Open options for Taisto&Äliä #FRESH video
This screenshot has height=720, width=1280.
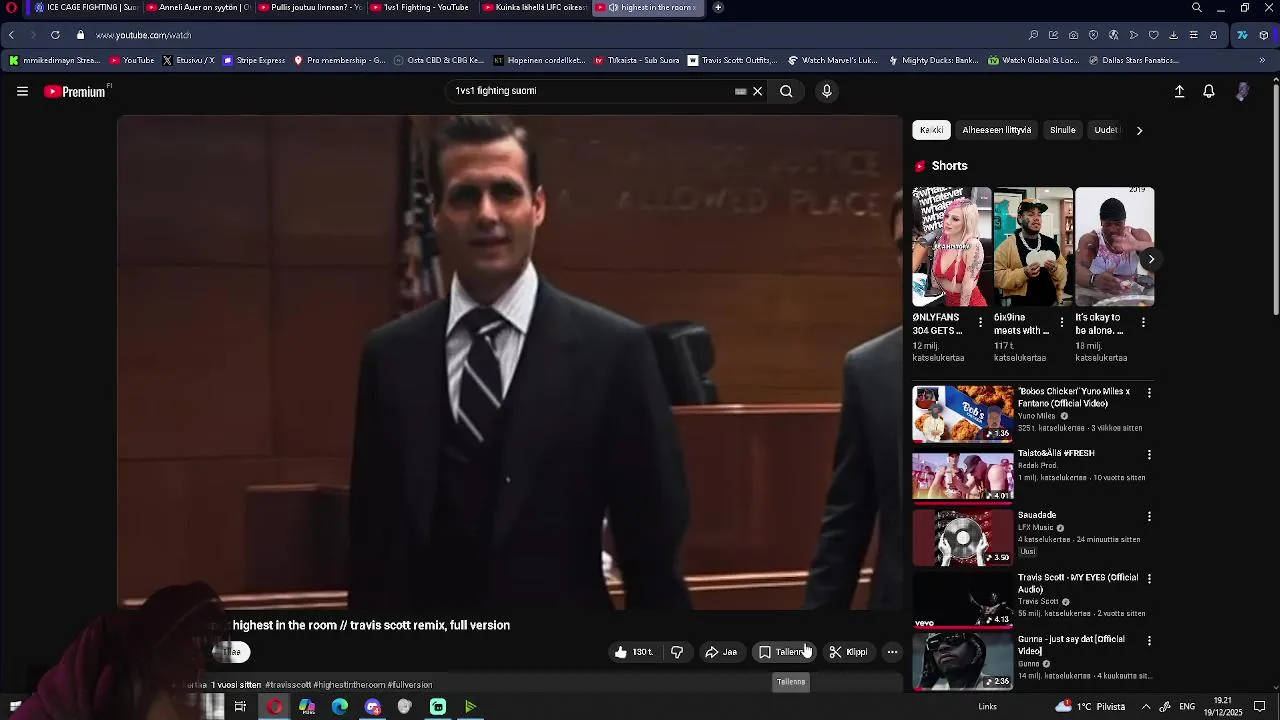(1149, 455)
